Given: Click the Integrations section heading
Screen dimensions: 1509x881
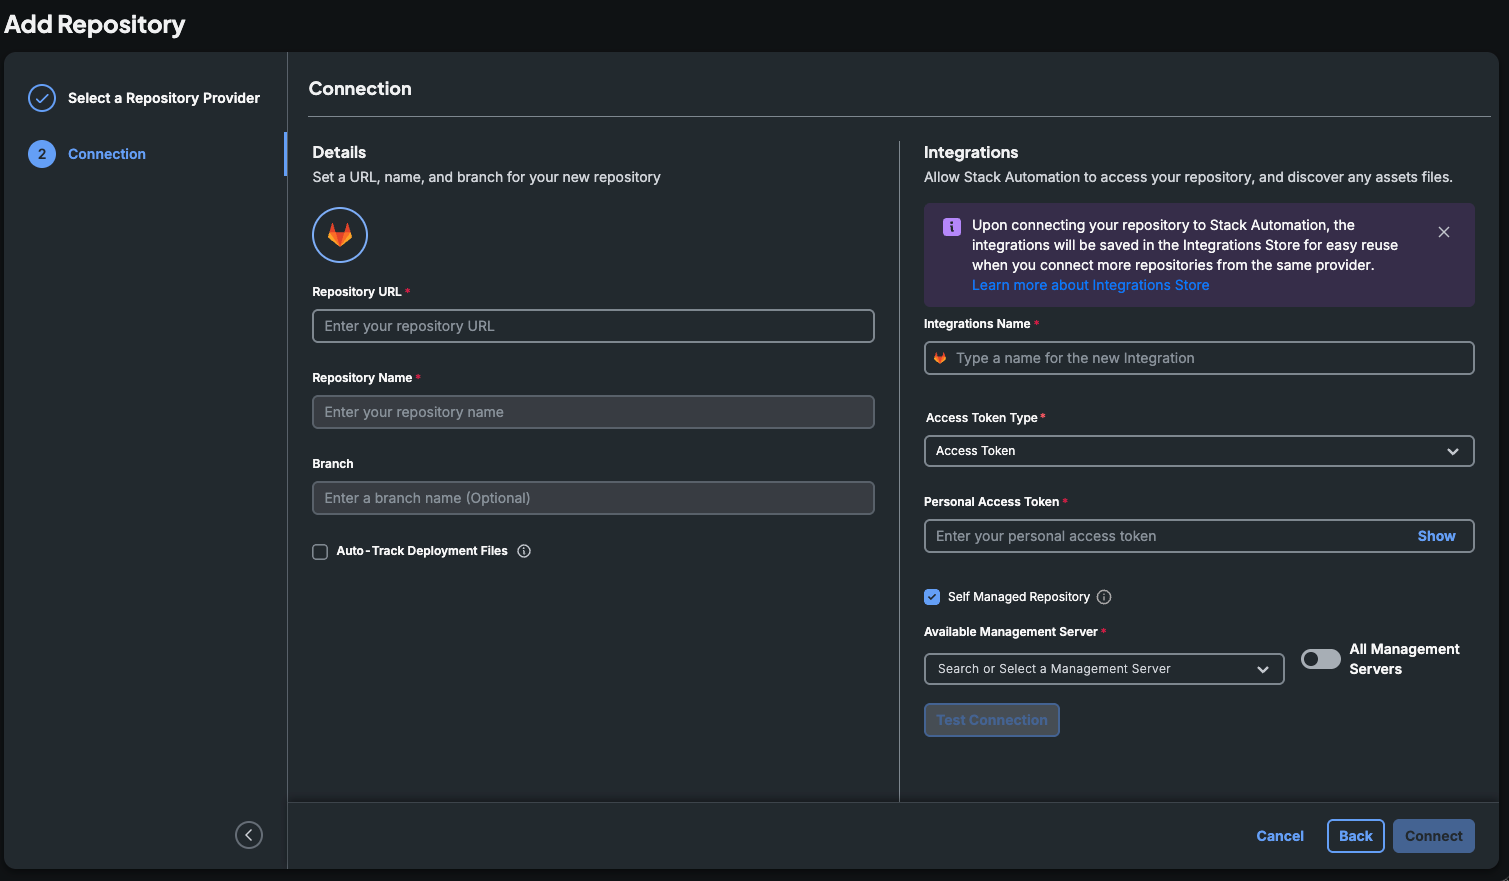Looking at the screenshot, I should 971,152.
